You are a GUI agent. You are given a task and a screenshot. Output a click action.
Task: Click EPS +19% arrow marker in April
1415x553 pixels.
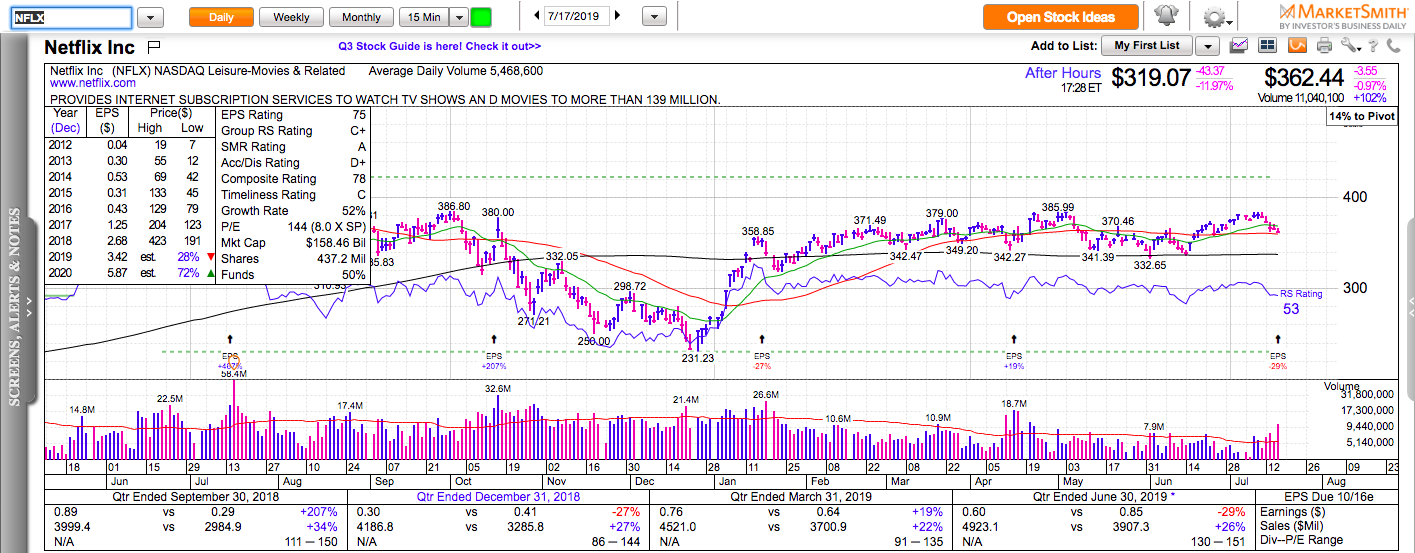coord(1014,340)
